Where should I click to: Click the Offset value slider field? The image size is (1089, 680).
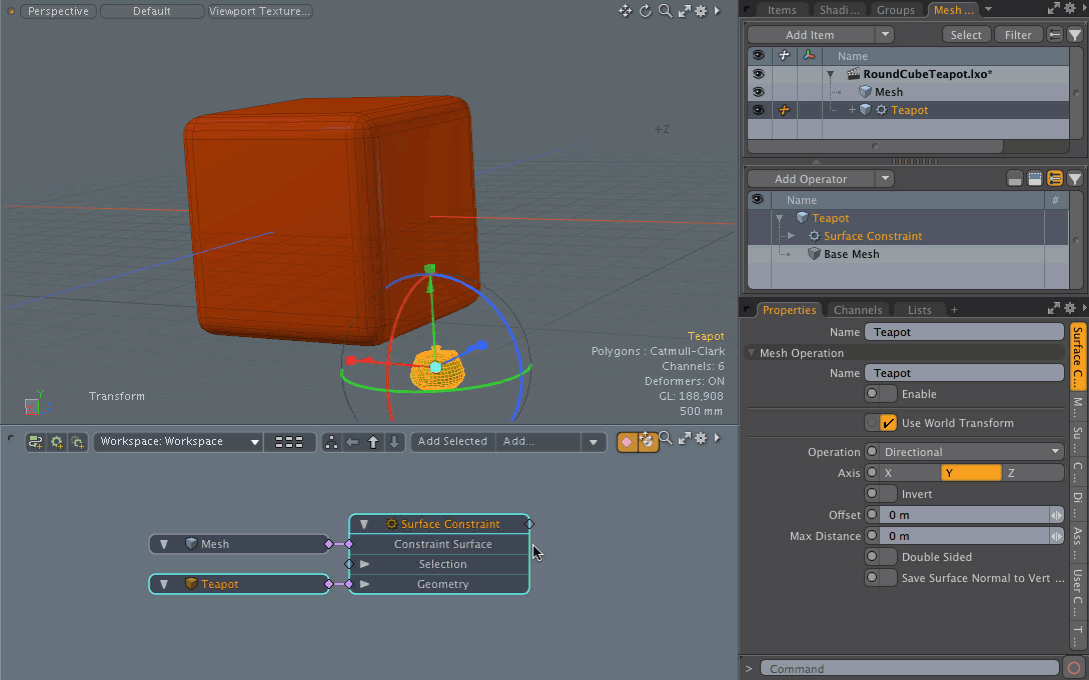(x=964, y=515)
